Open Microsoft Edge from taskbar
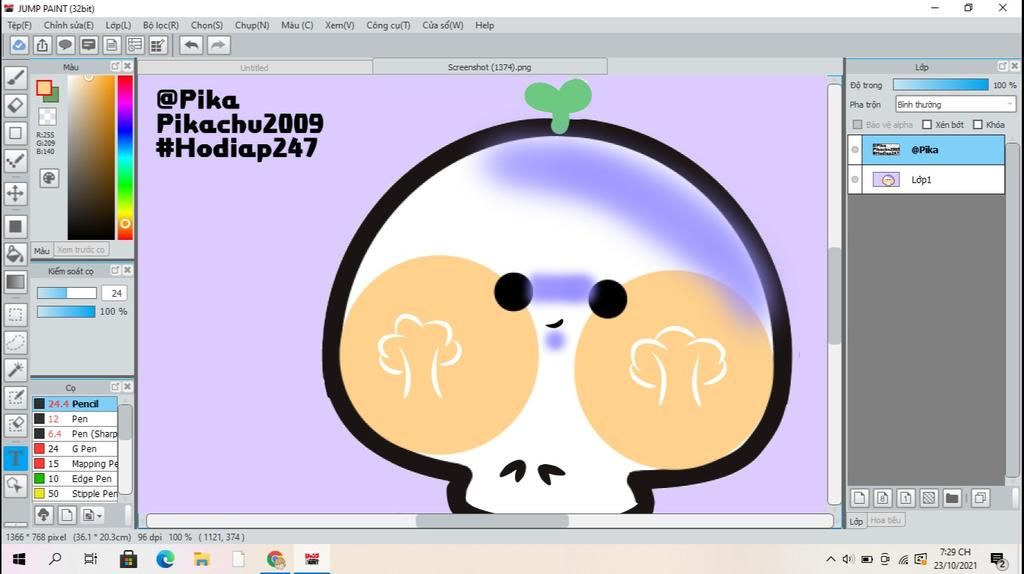1024x574 pixels. 165,559
